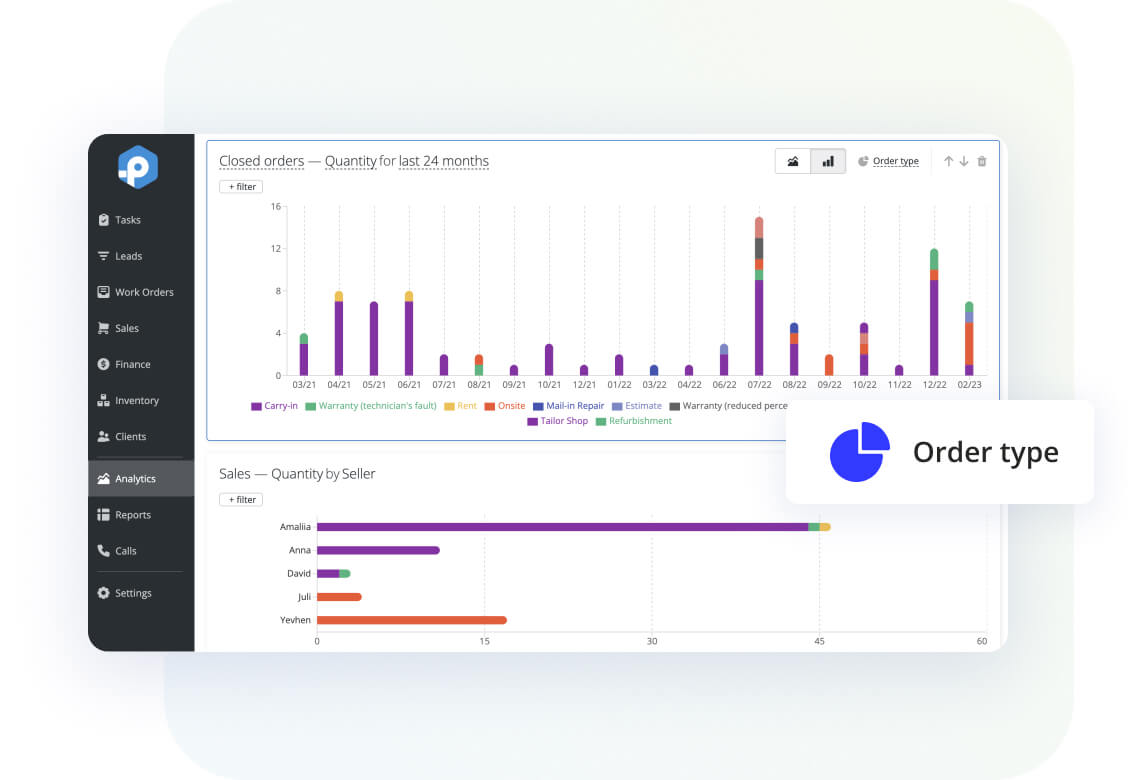Open Sales from the sidebar
Image resolution: width=1142 pixels, height=780 pixels.
tap(104, 328)
